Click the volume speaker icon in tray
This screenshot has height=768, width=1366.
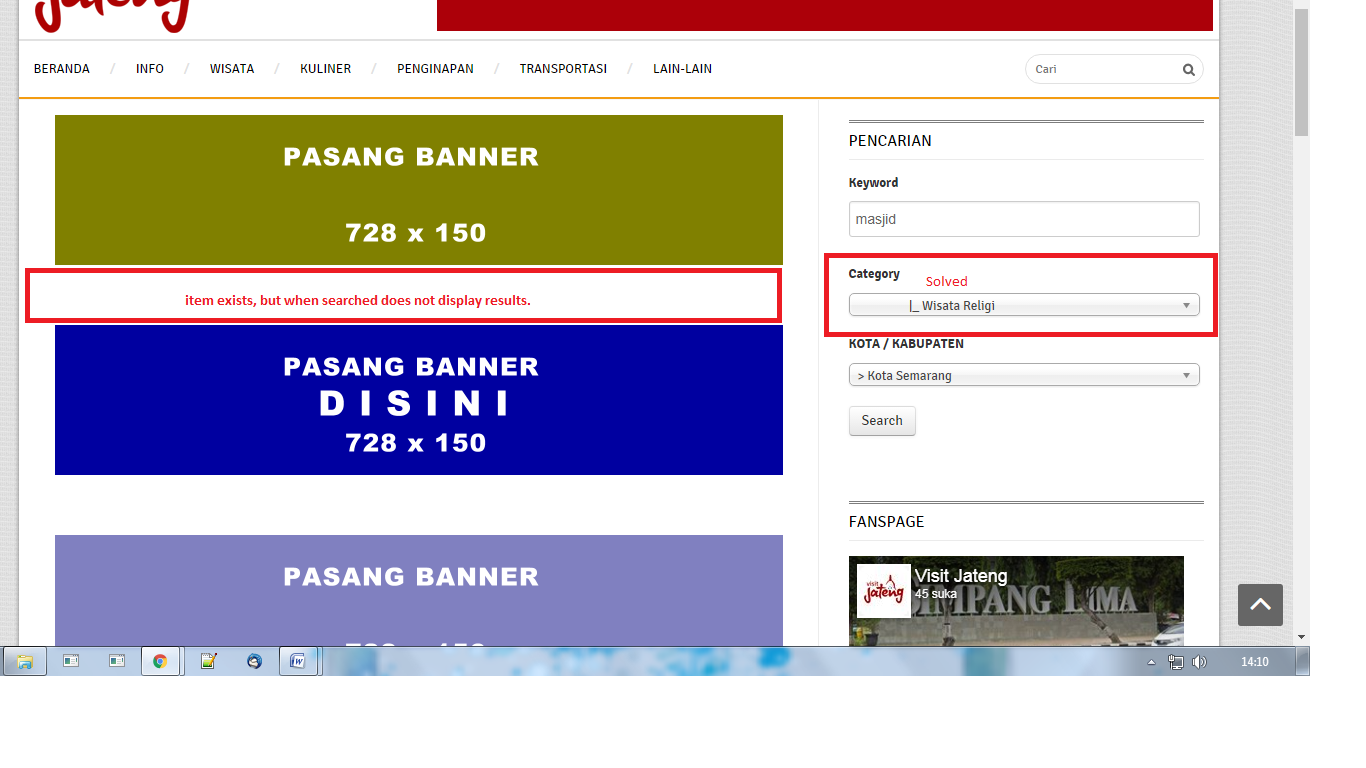(x=1199, y=662)
